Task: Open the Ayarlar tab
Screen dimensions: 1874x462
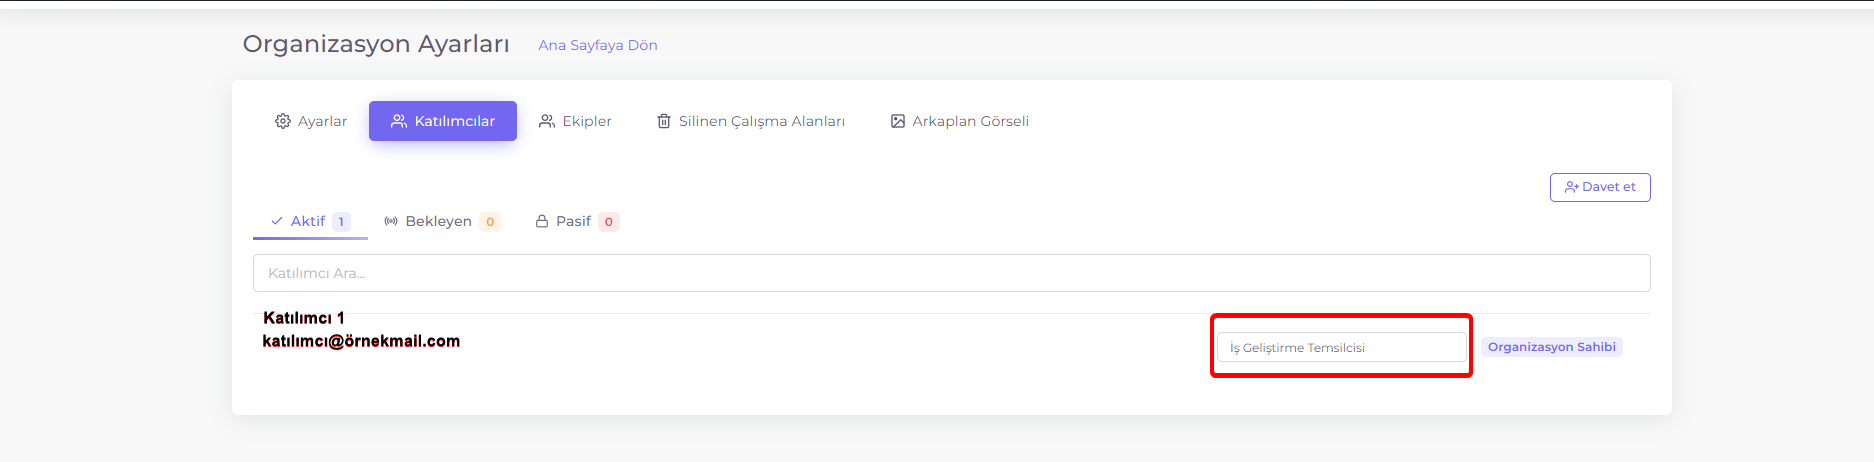Action: pos(311,121)
